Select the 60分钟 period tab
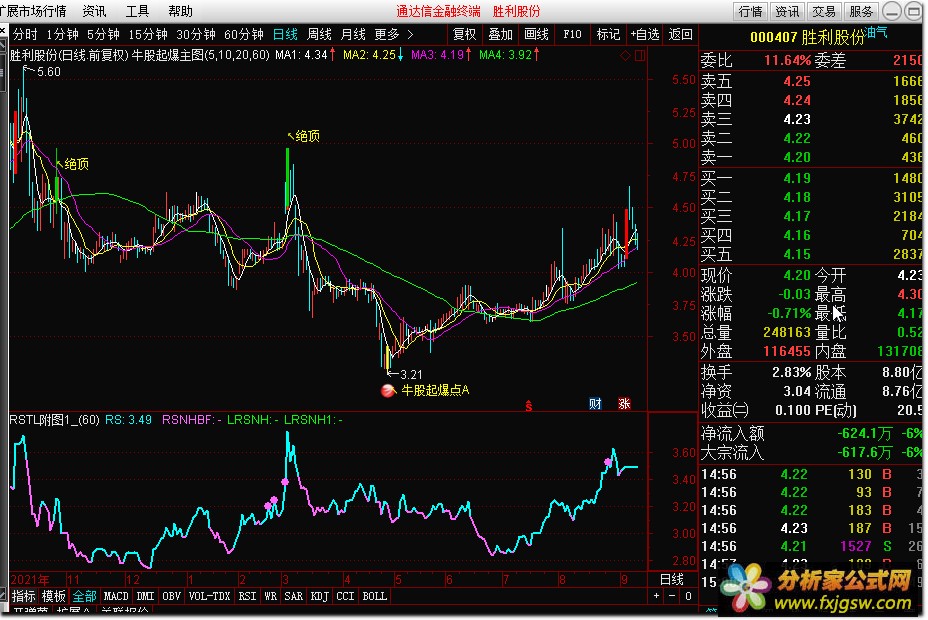This screenshot has height=620, width=928. [x=244, y=34]
